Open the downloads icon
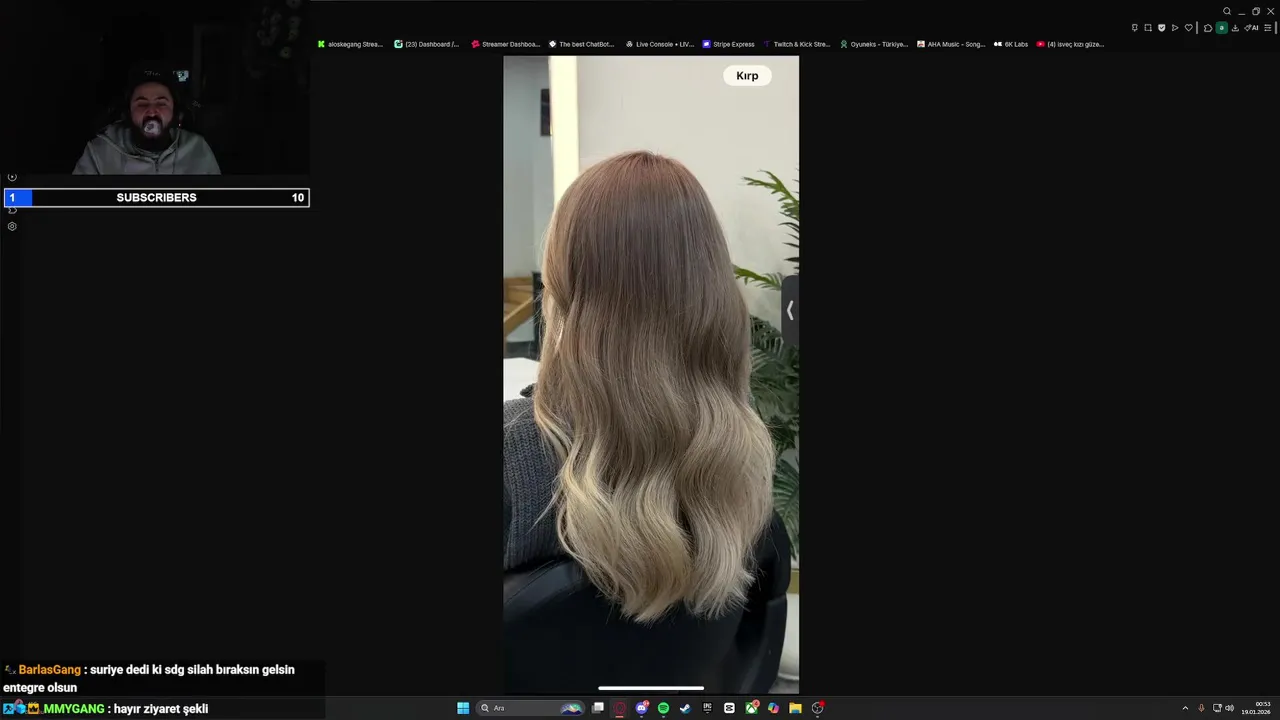Viewport: 1280px width, 720px height. coord(1235,28)
